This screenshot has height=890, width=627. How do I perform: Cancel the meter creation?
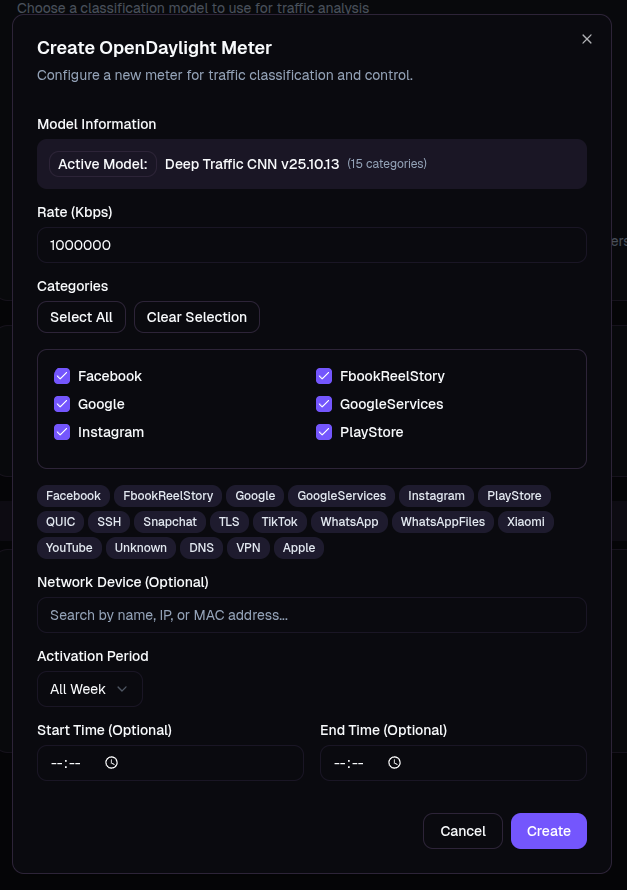point(462,831)
